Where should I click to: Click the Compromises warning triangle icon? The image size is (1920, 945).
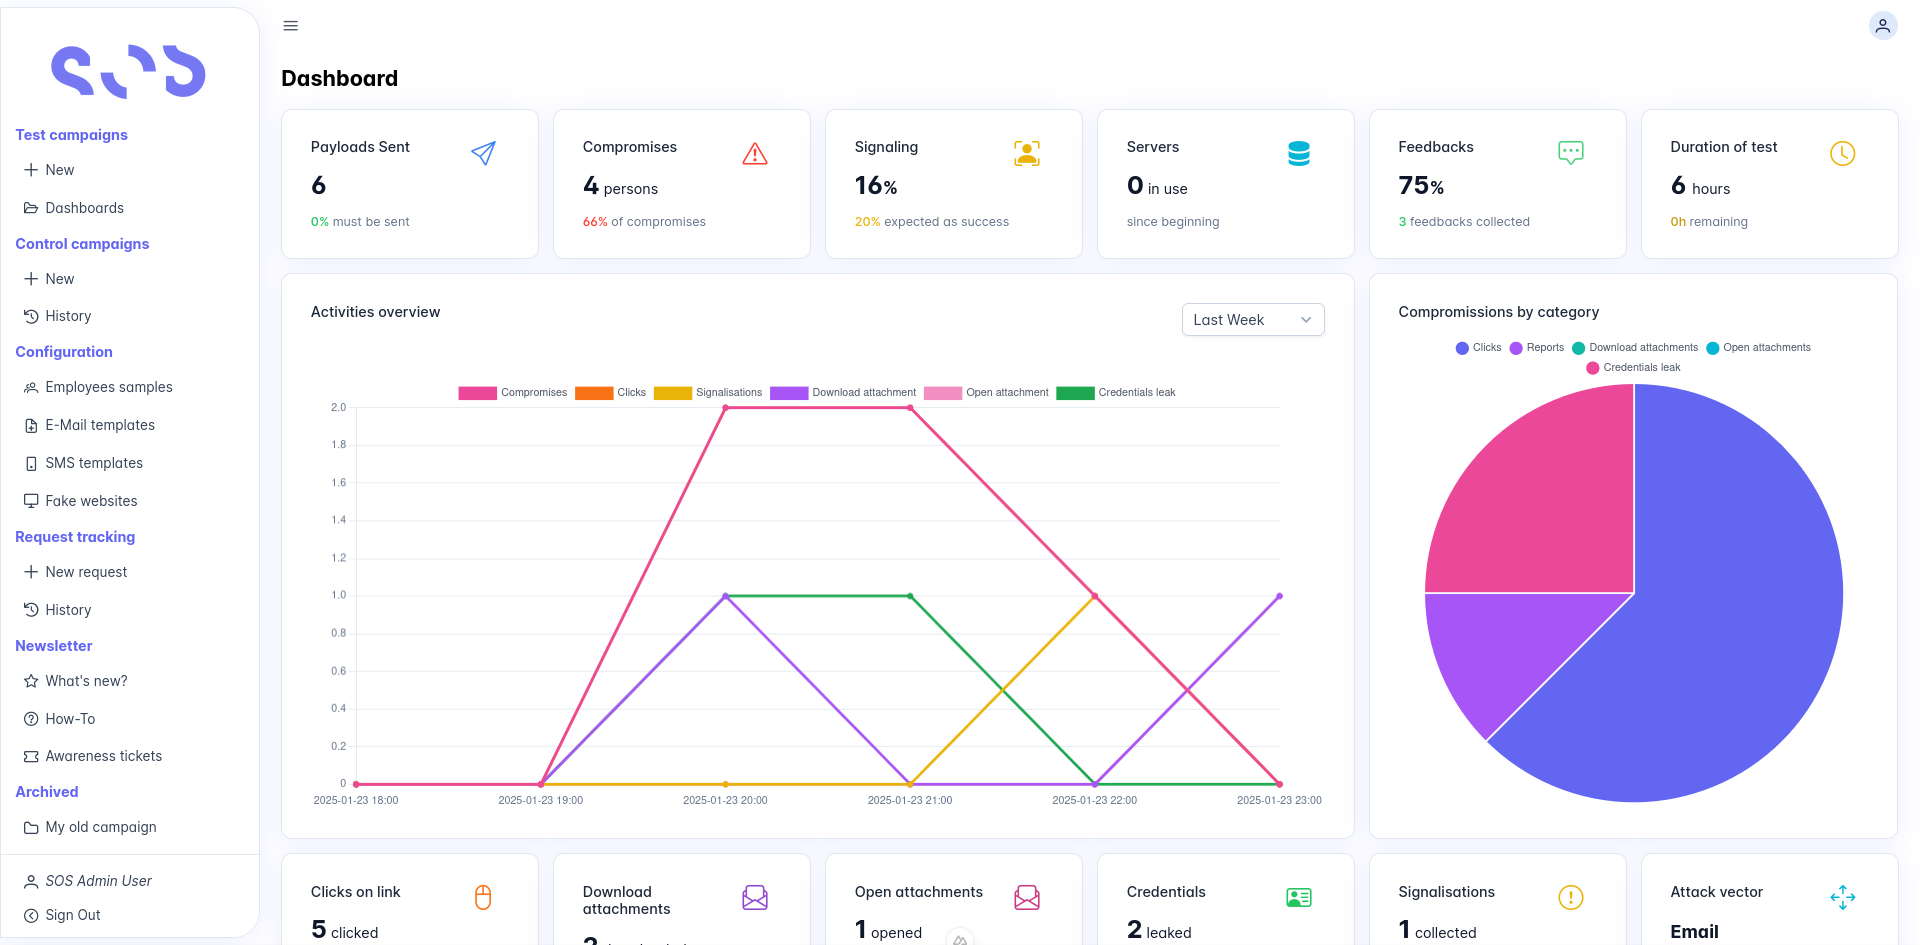click(755, 153)
